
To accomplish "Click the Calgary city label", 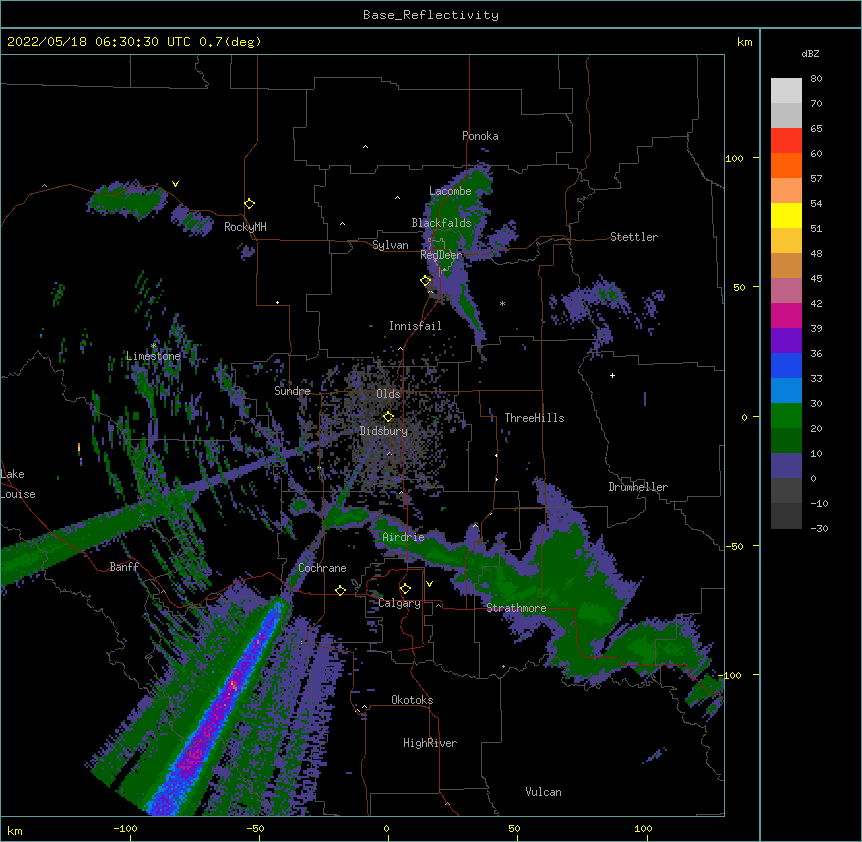I will point(399,603).
